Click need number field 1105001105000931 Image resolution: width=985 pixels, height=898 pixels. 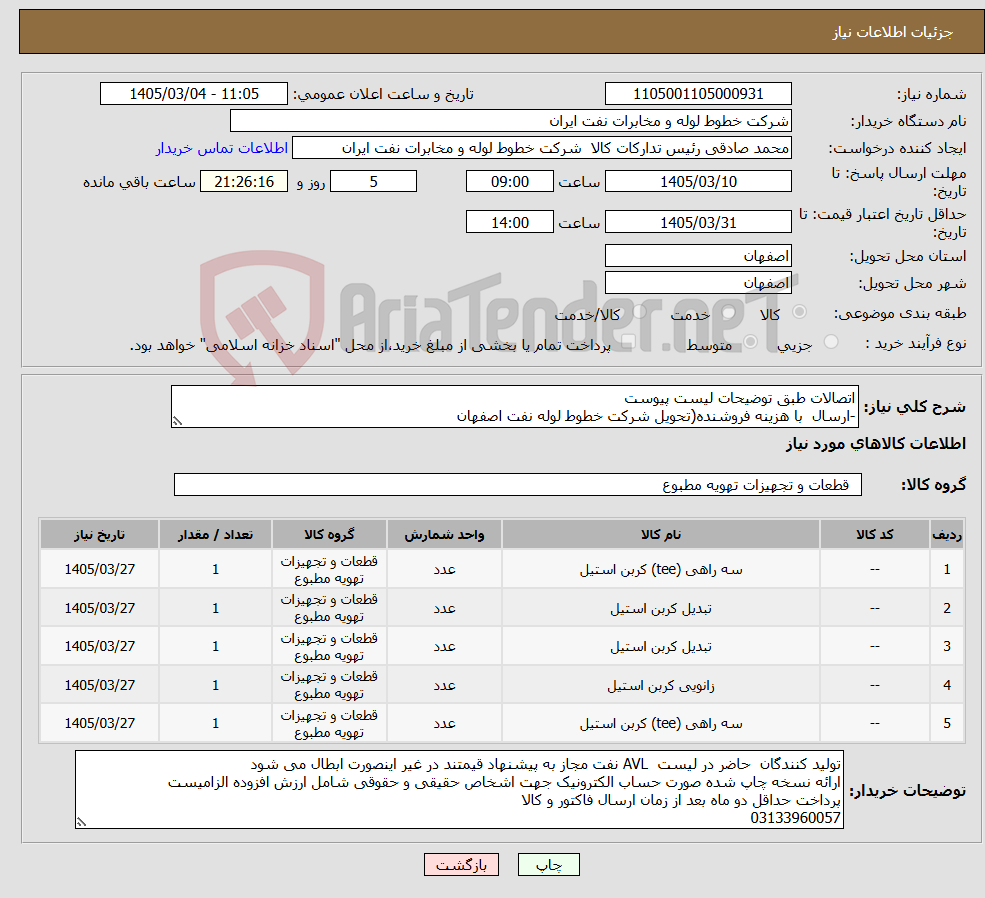[698, 94]
